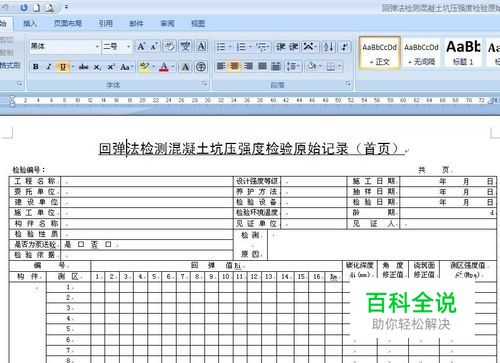This screenshot has height=363, width=500.
Task: Click the numbering list icon
Action: tap(241, 47)
